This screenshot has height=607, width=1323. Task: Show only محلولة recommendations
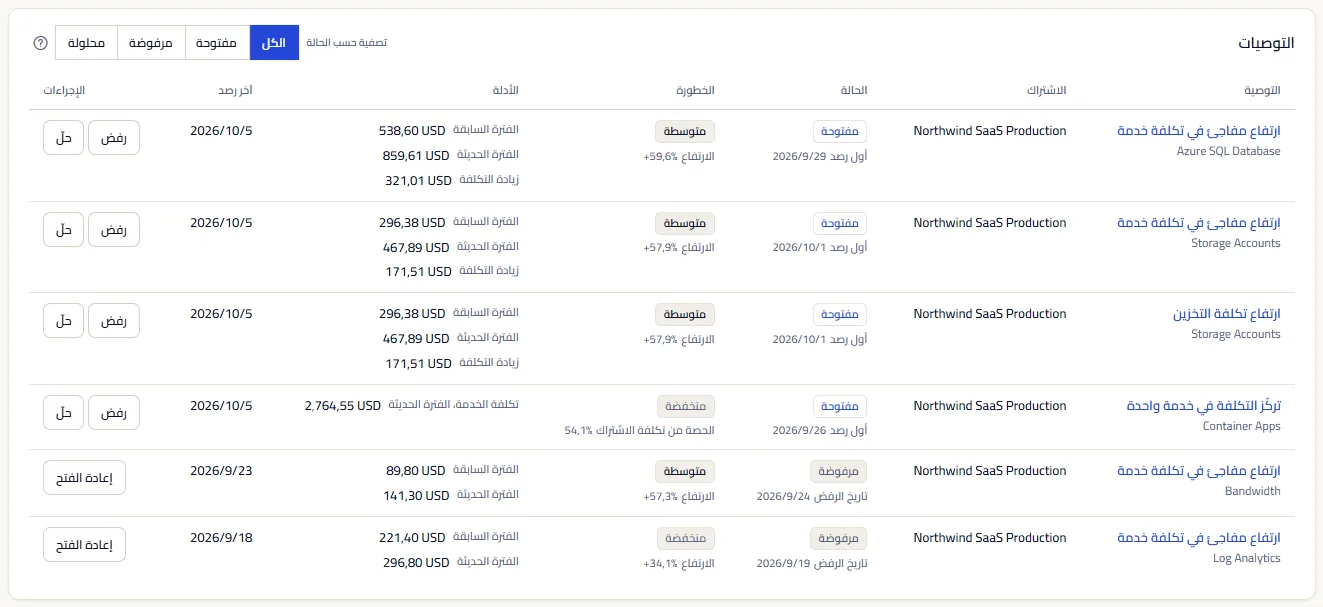pyautogui.click(x=86, y=43)
